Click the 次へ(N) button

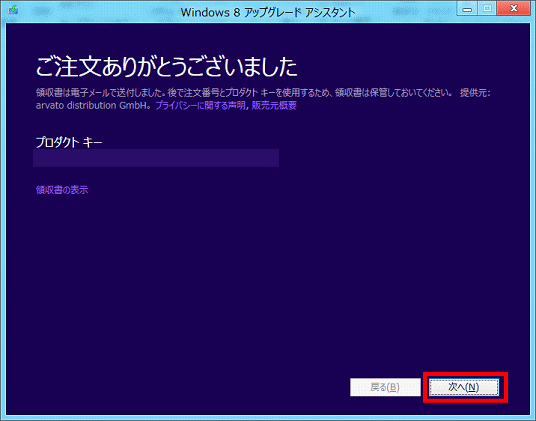(x=464, y=387)
